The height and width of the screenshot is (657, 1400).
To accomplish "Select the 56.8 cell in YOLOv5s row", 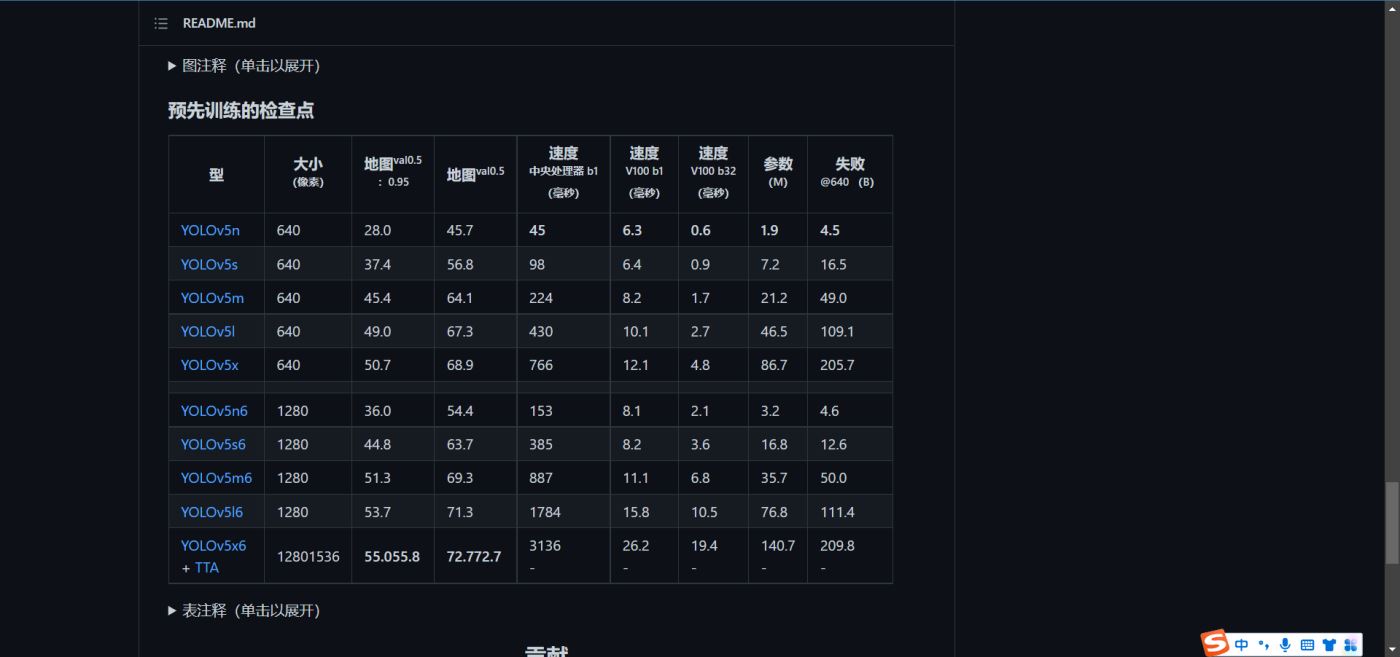I will coord(476,264).
